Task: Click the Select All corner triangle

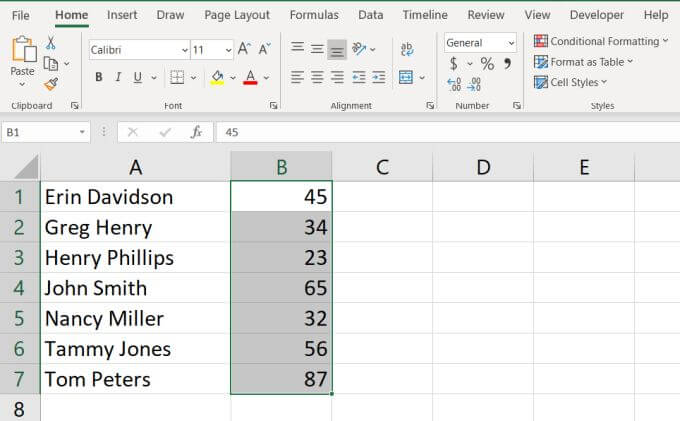Action: coord(26,167)
